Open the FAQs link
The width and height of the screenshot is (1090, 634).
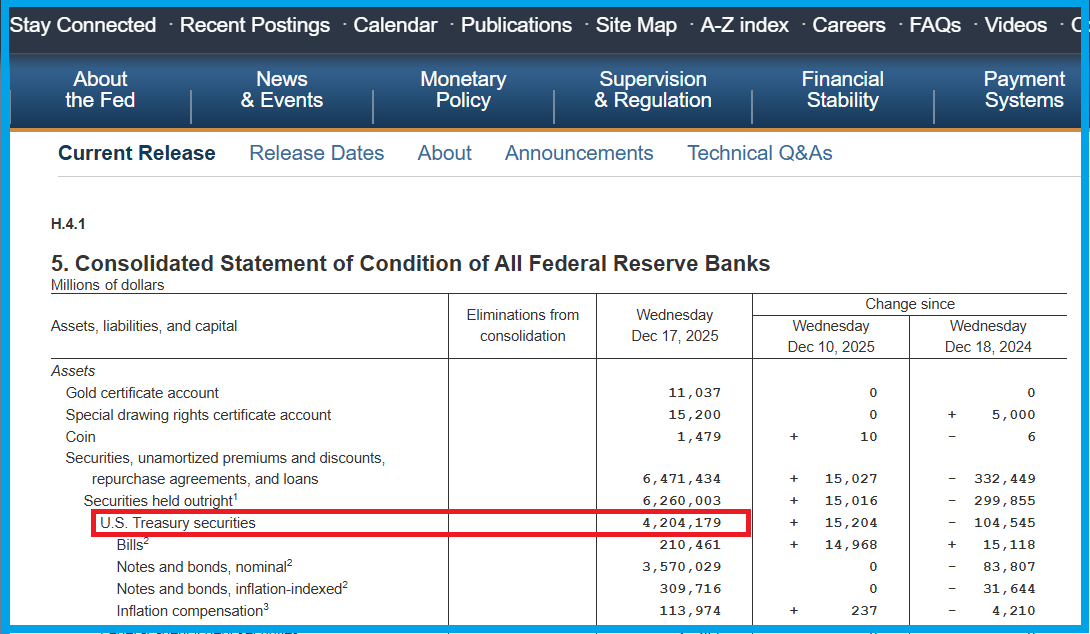935,25
